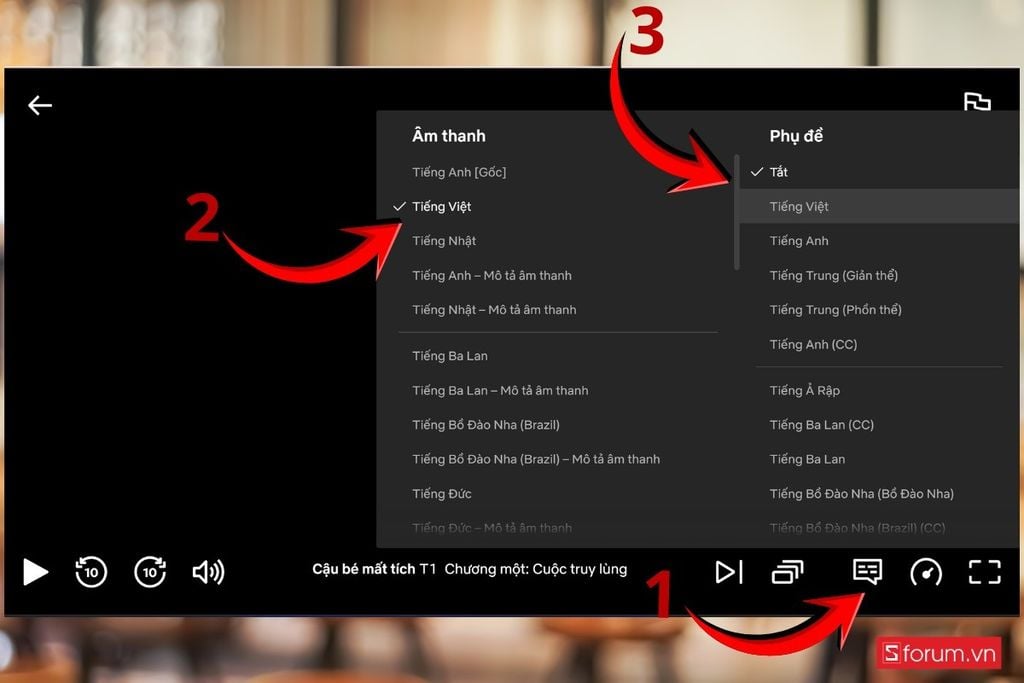Select Tiếng Anh (CC) subtitles
The height and width of the screenshot is (683, 1024).
[813, 344]
